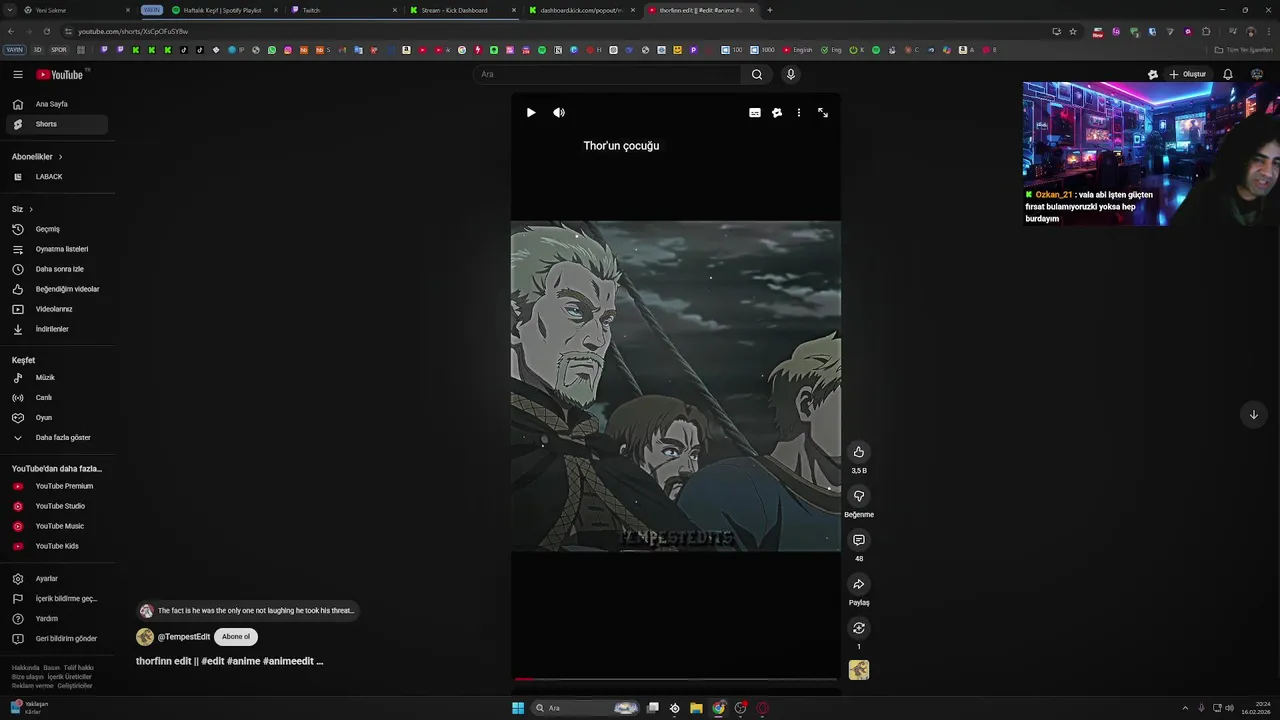This screenshot has width=1280, height=720.
Task: Open the sound thumbnail below the remix icon
Action: (x=859, y=670)
